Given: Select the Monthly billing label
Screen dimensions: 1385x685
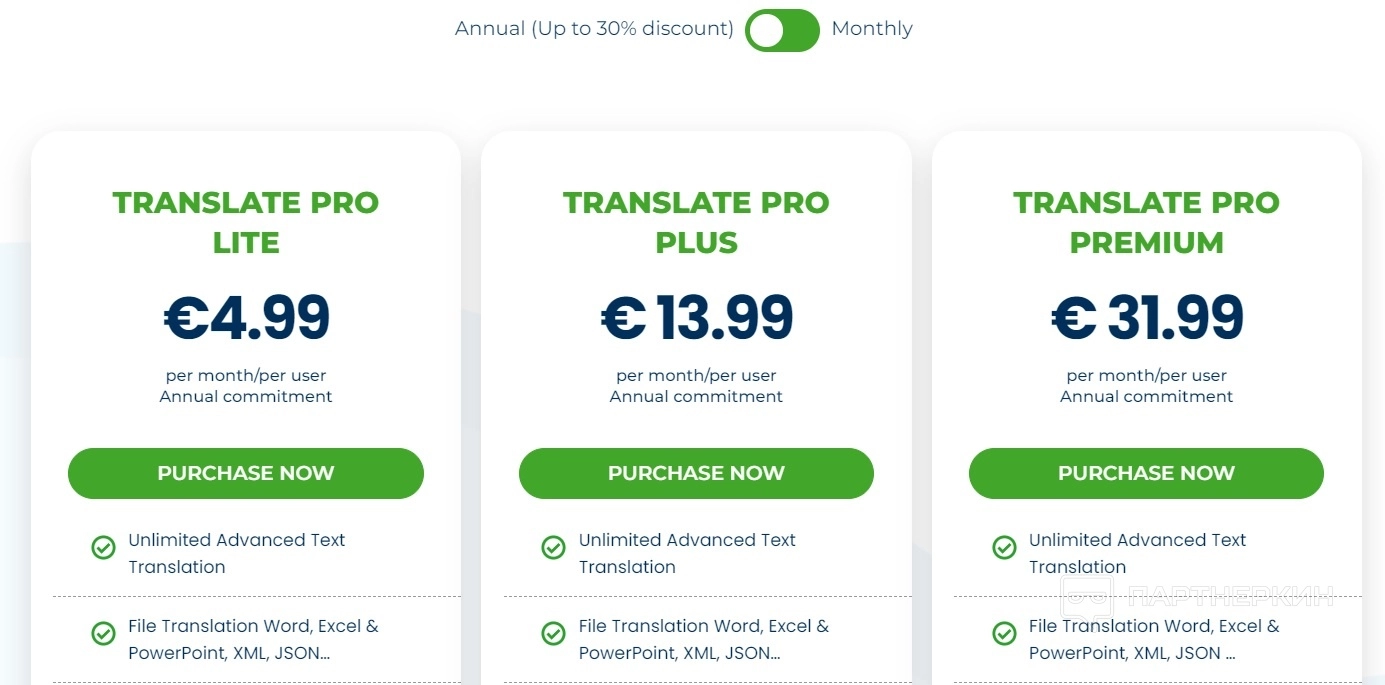Looking at the screenshot, I should click(872, 29).
